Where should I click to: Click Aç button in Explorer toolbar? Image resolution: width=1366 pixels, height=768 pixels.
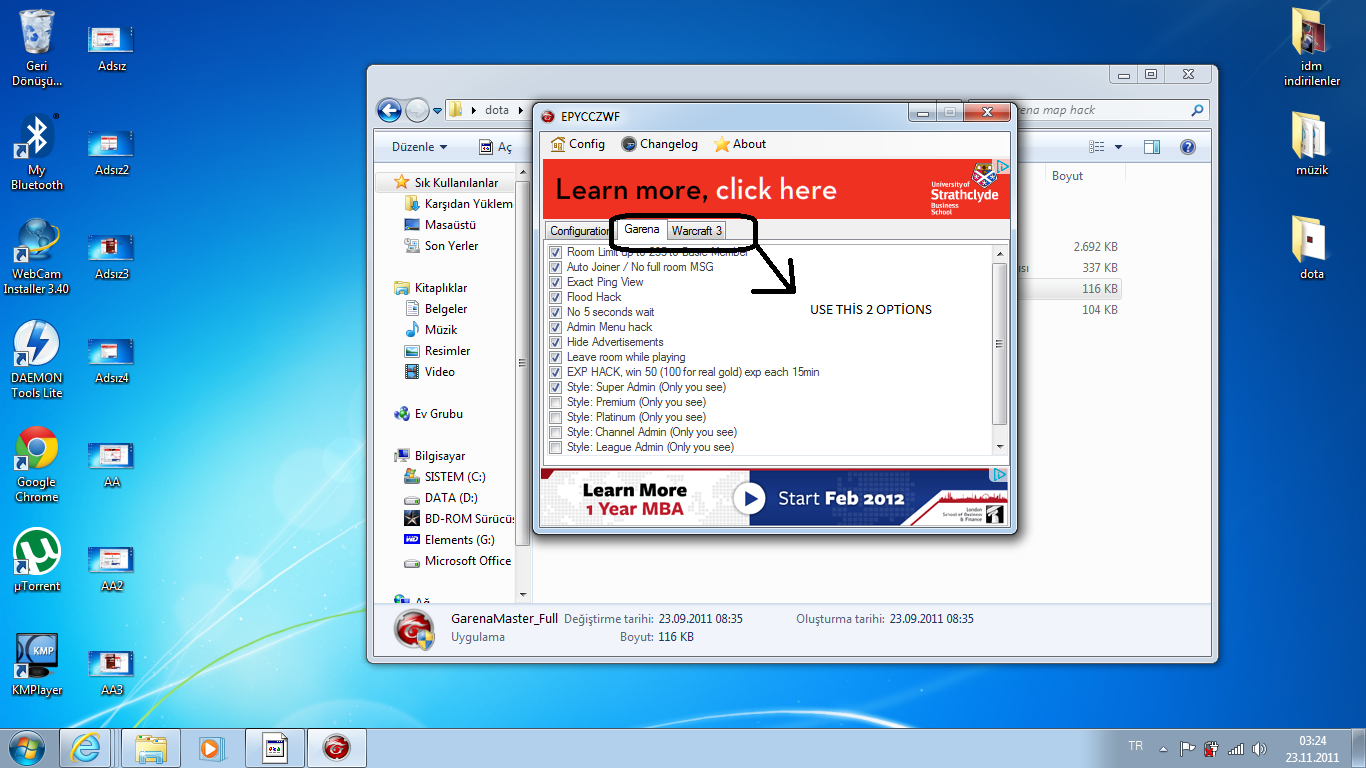496,147
